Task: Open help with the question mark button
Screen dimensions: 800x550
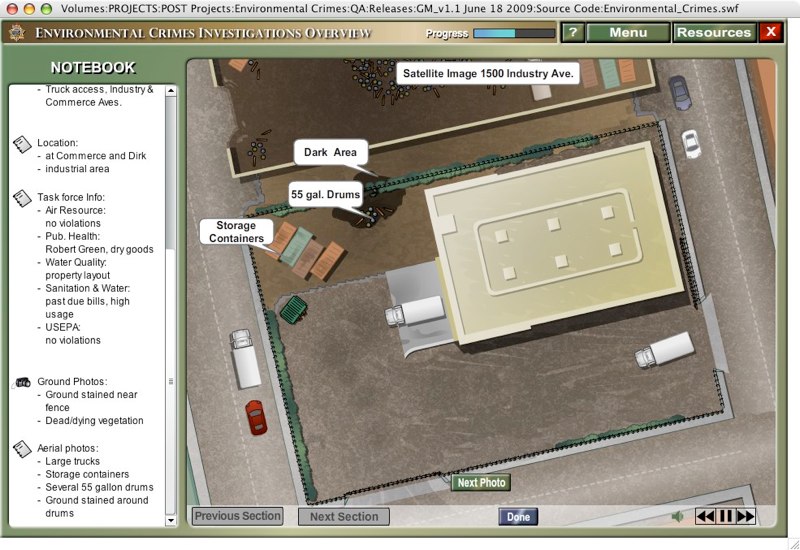Action: pos(572,32)
